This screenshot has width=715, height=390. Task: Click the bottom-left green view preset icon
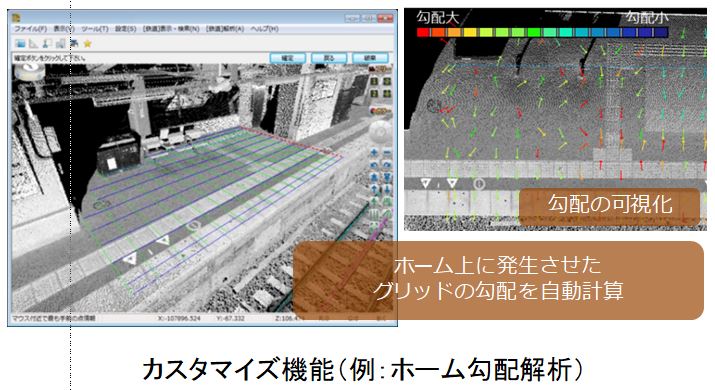coord(374,94)
